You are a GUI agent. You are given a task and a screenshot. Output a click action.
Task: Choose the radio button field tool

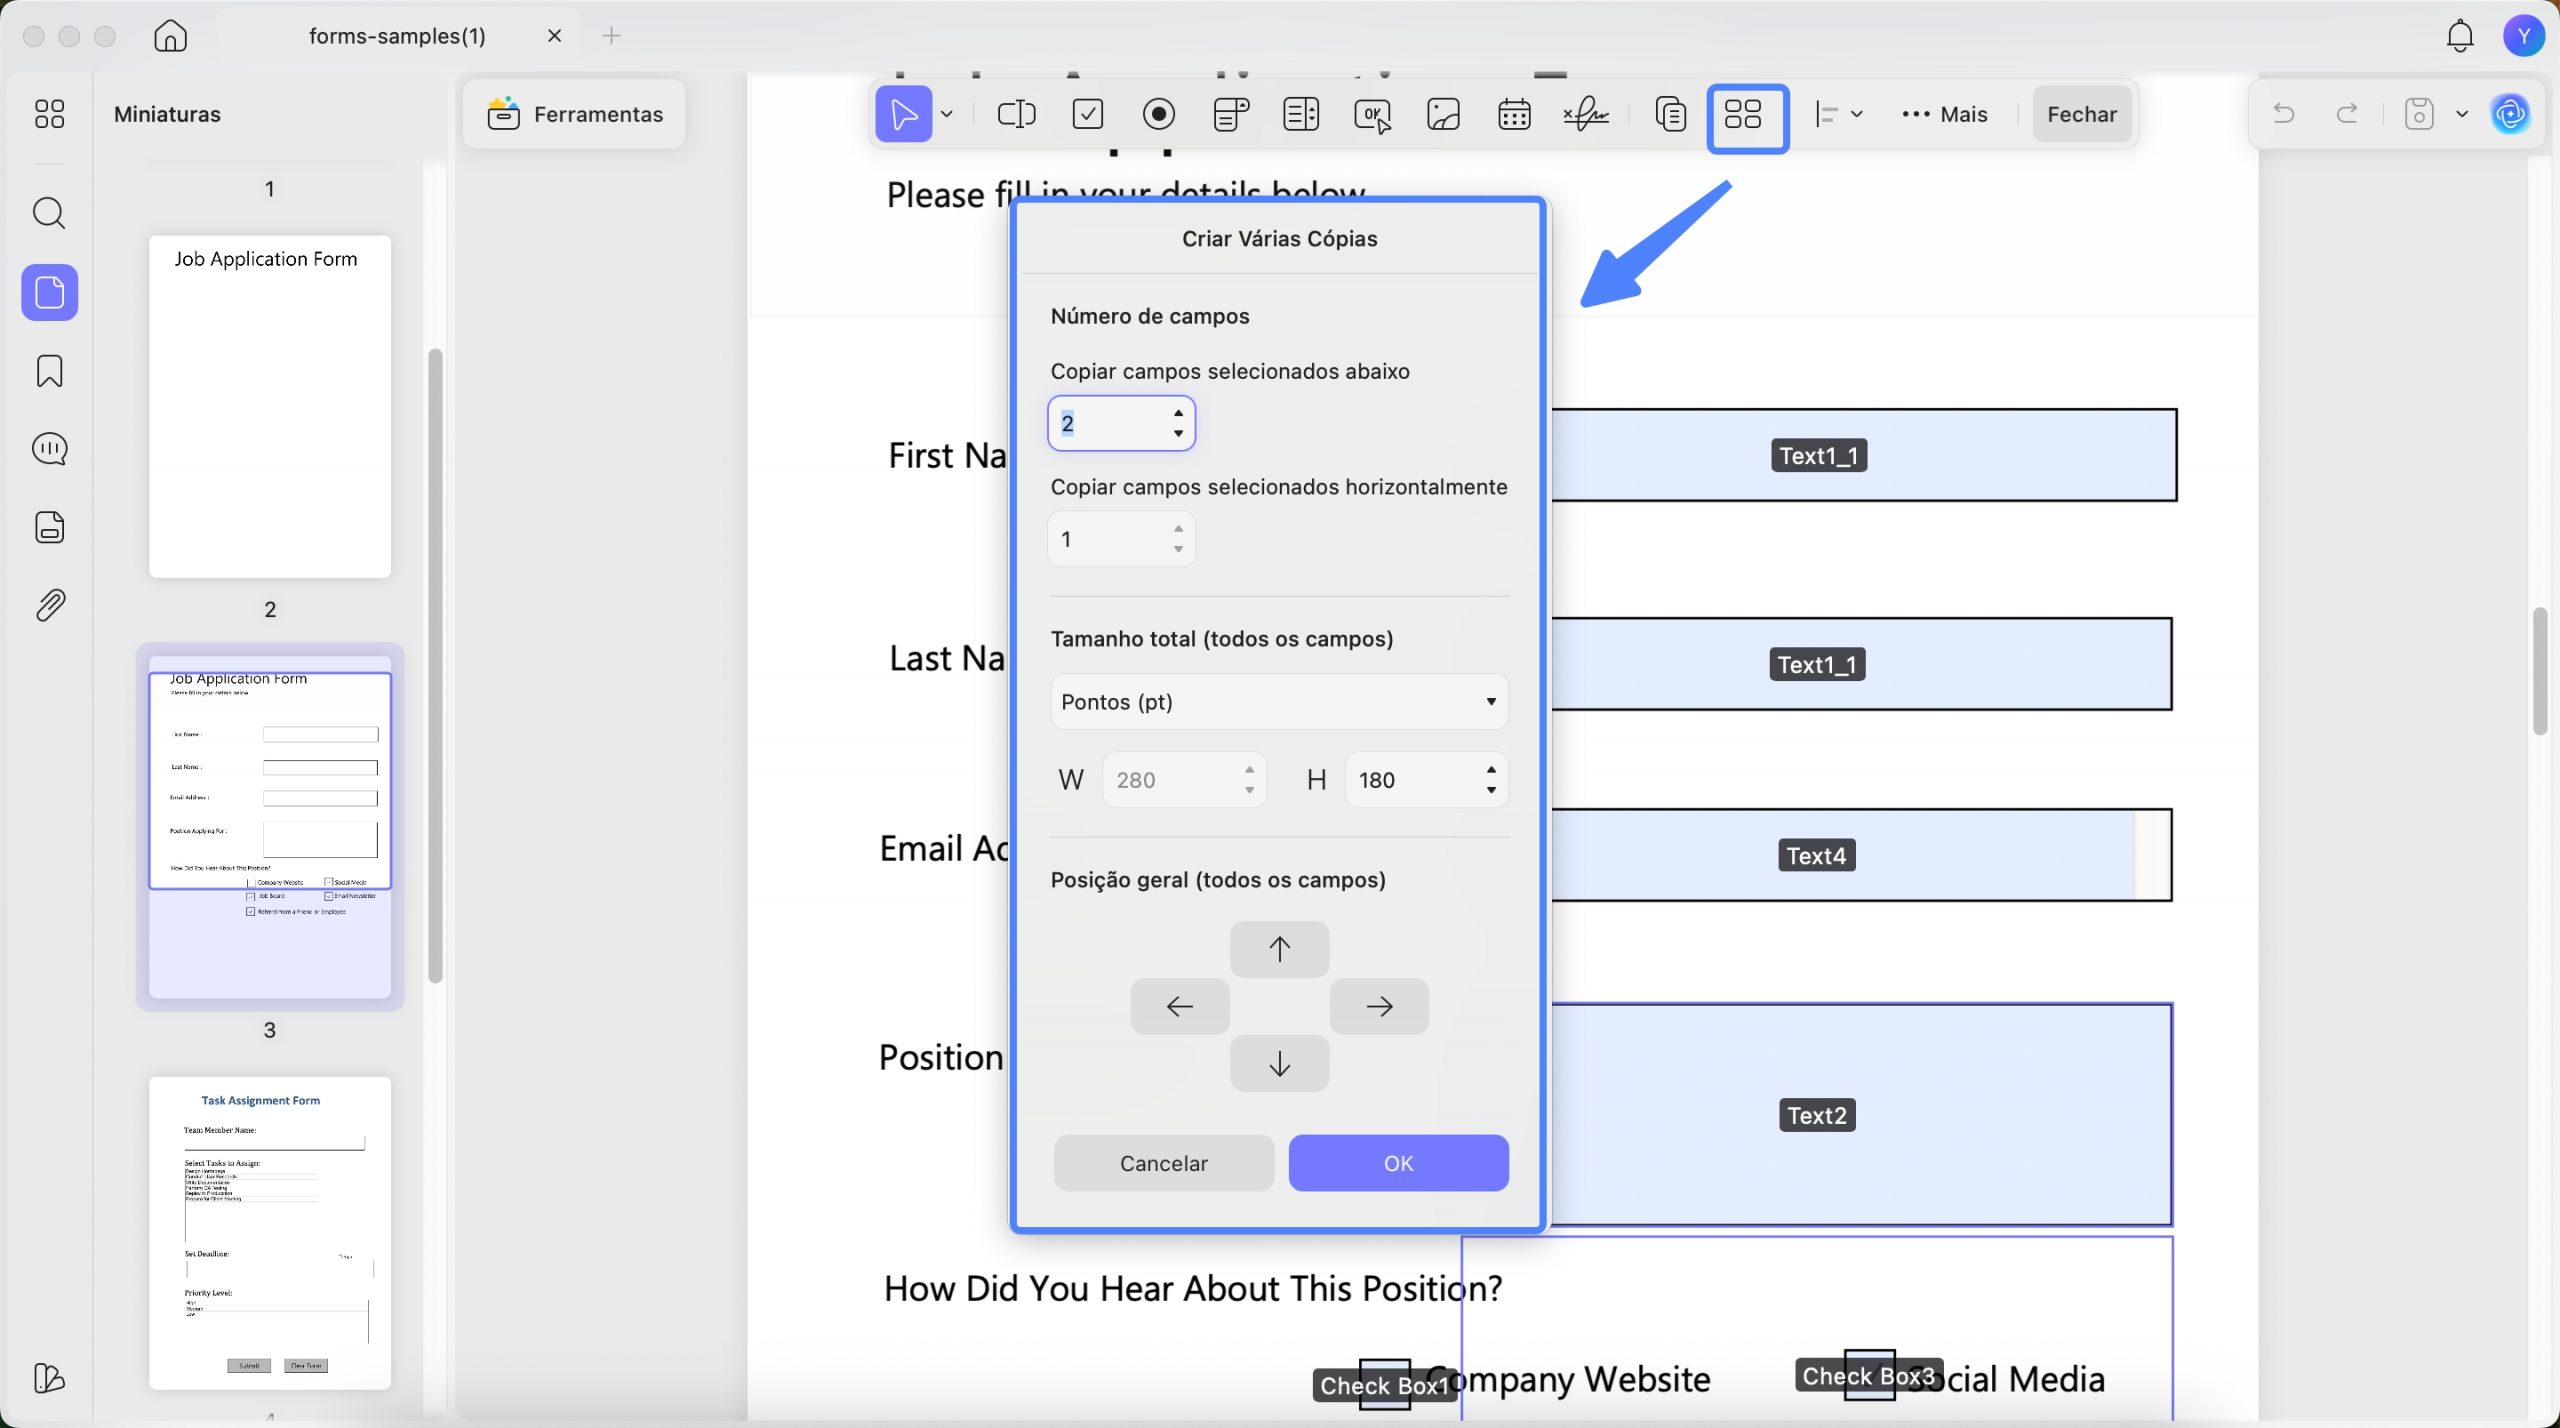coord(1158,114)
